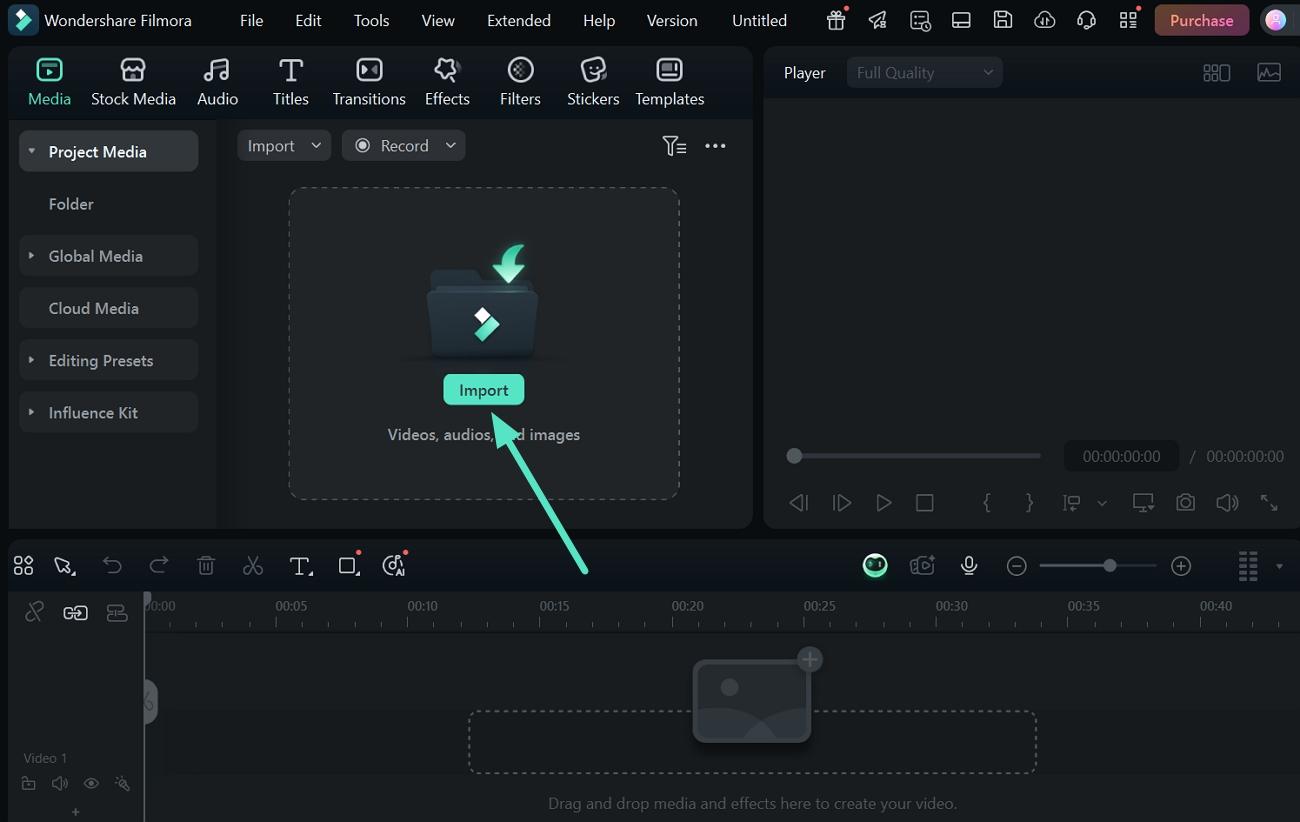Toggle the render preview camera icon
This screenshot has height=822, width=1300.
pyautogui.click(x=922, y=566)
